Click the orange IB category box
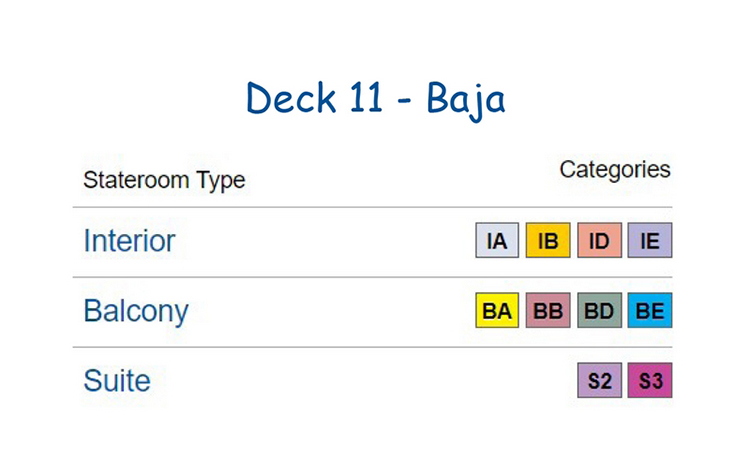This screenshot has width=750, height=460. click(548, 240)
